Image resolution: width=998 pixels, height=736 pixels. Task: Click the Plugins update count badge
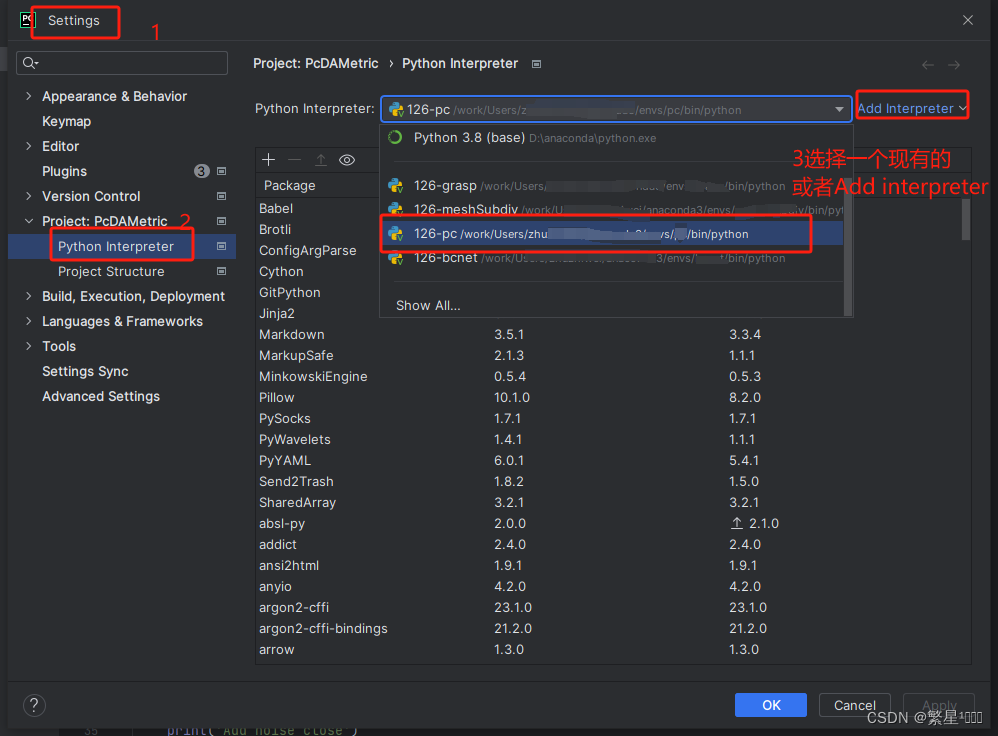201,171
